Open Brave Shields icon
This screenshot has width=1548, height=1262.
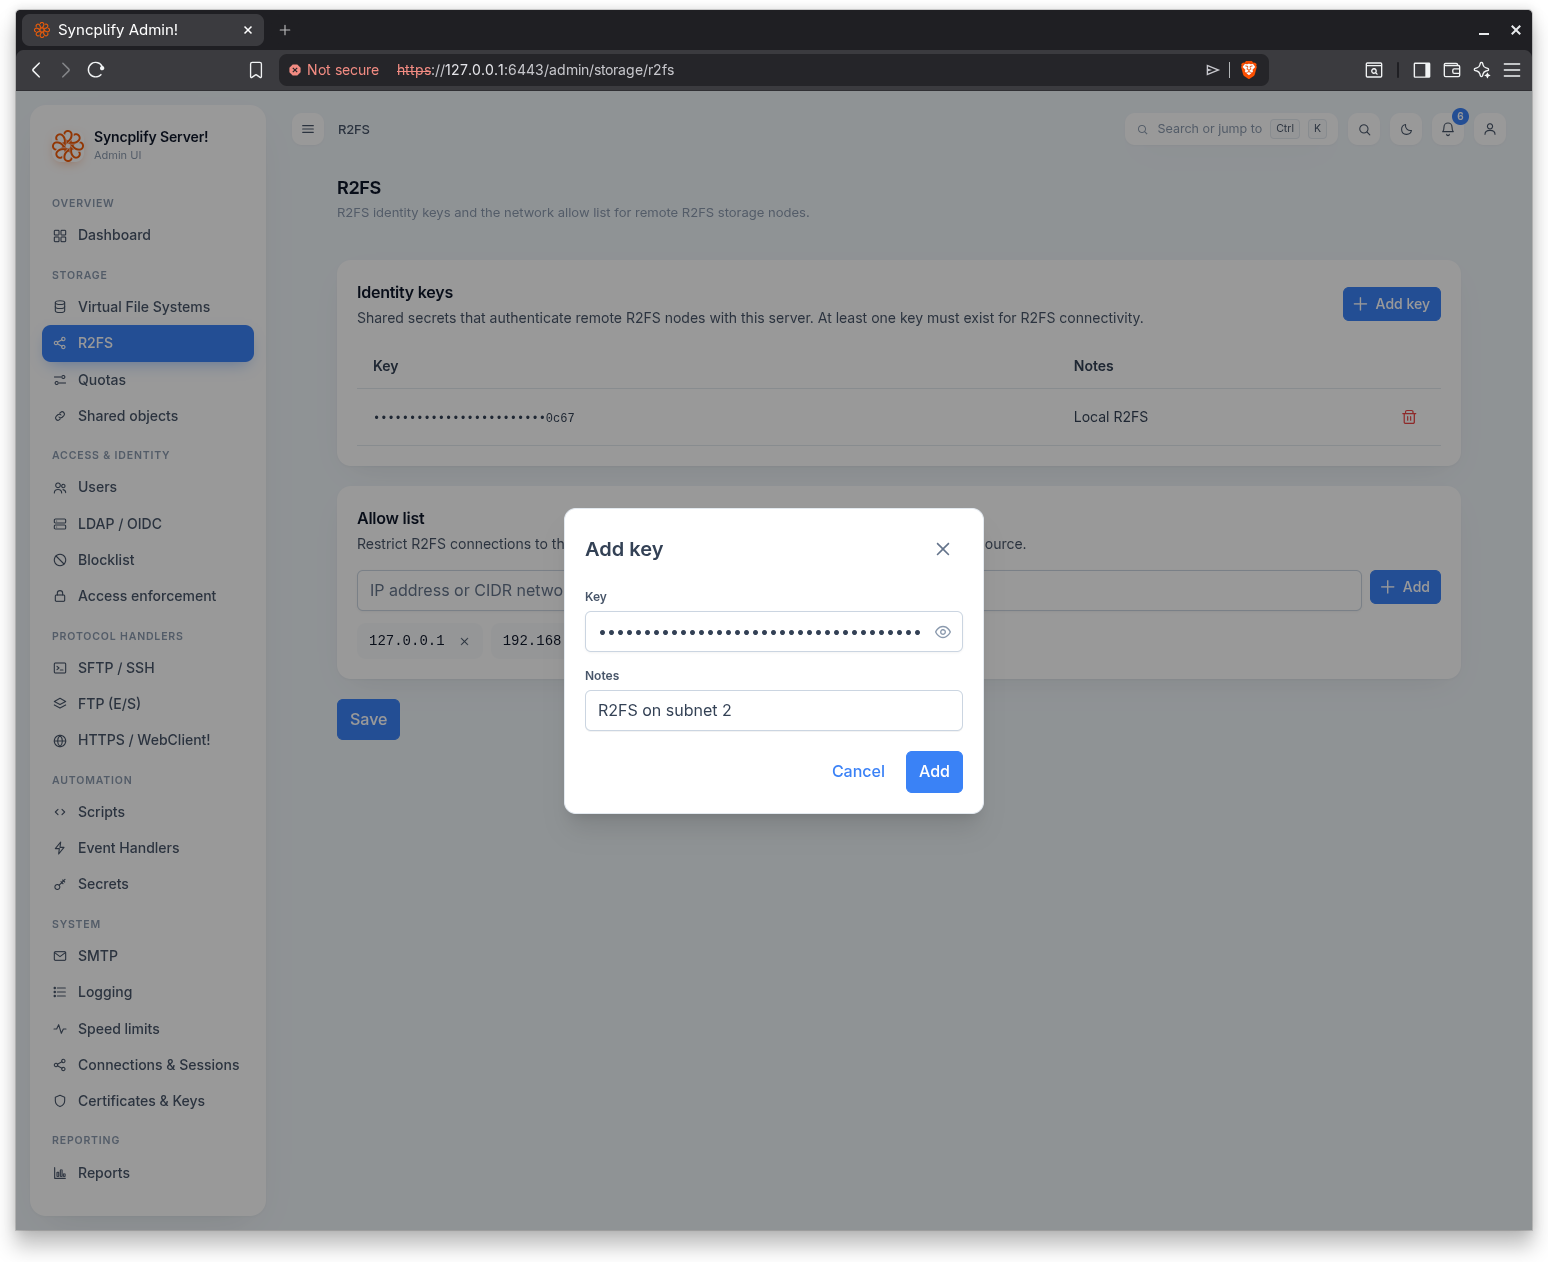1248,70
